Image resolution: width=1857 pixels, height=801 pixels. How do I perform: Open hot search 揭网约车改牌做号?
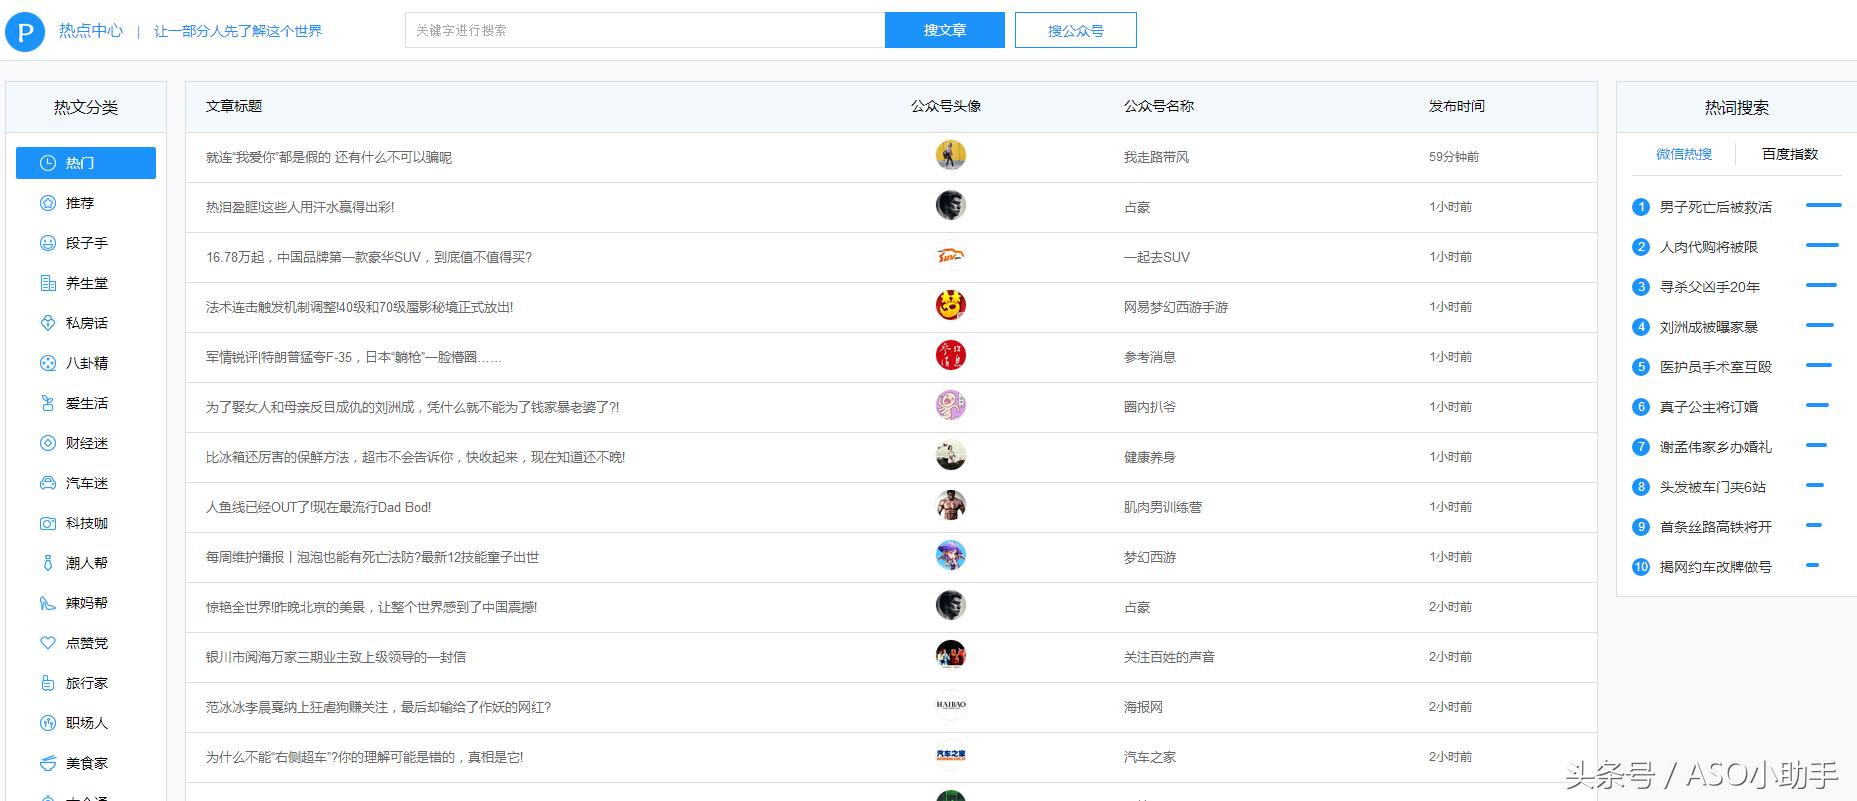(x=1716, y=567)
